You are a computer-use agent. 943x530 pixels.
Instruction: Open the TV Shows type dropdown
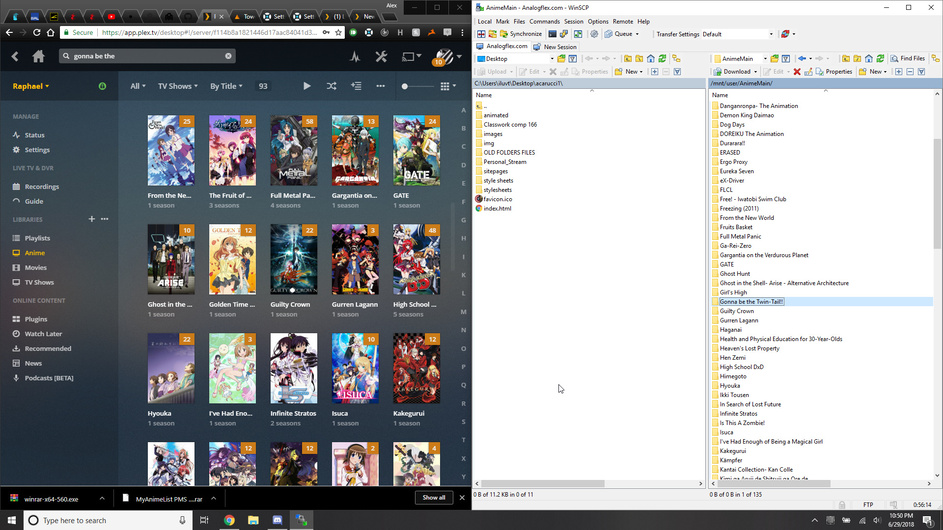pos(177,86)
